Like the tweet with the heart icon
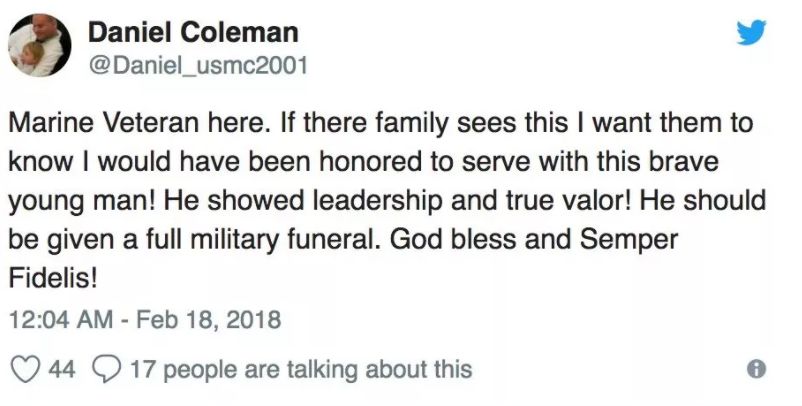 [x=26, y=369]
